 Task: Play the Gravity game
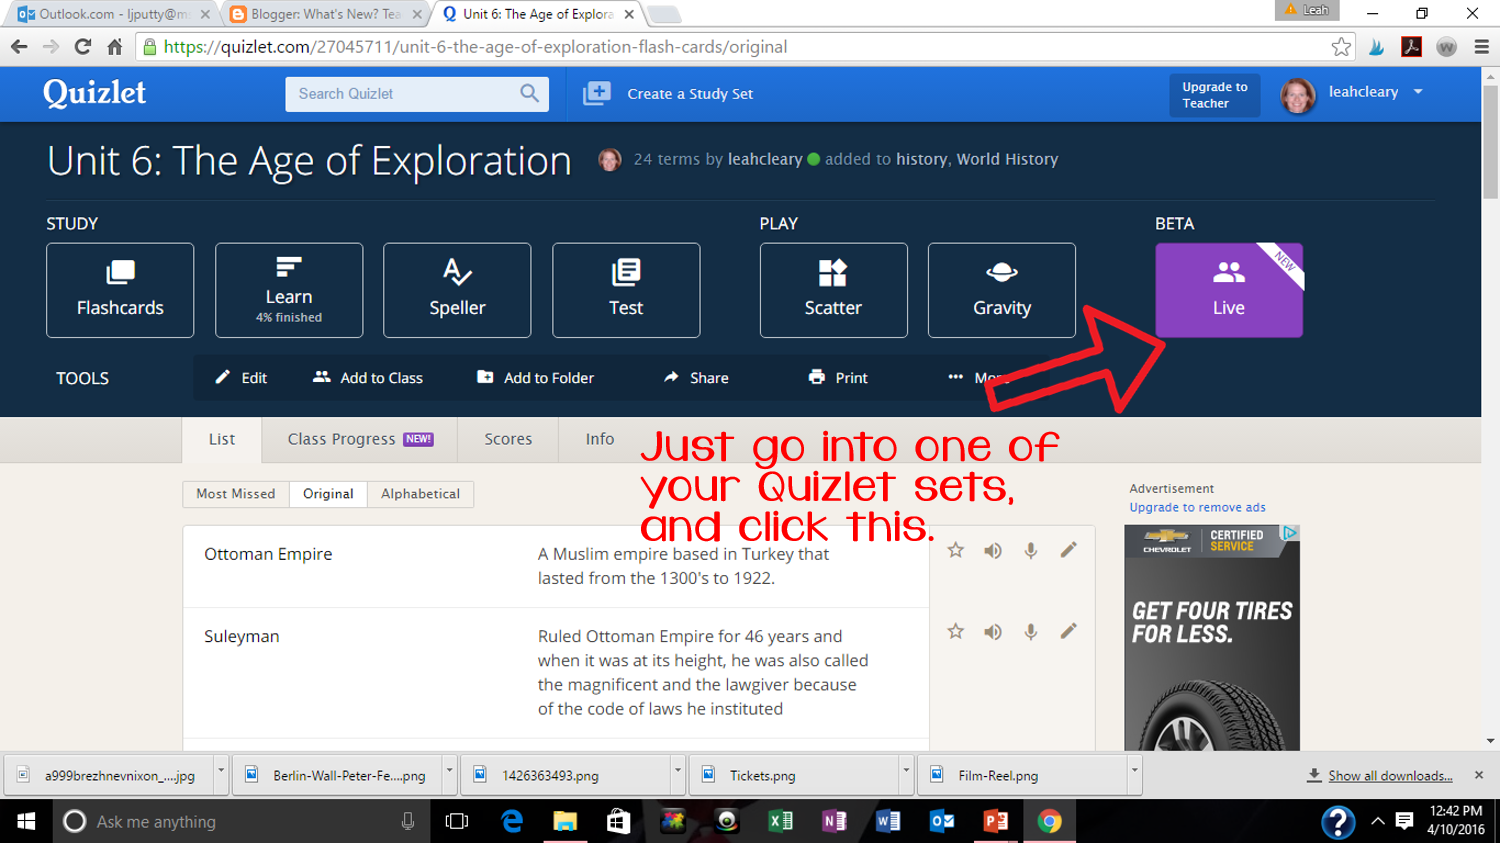tap(1002, 290)
